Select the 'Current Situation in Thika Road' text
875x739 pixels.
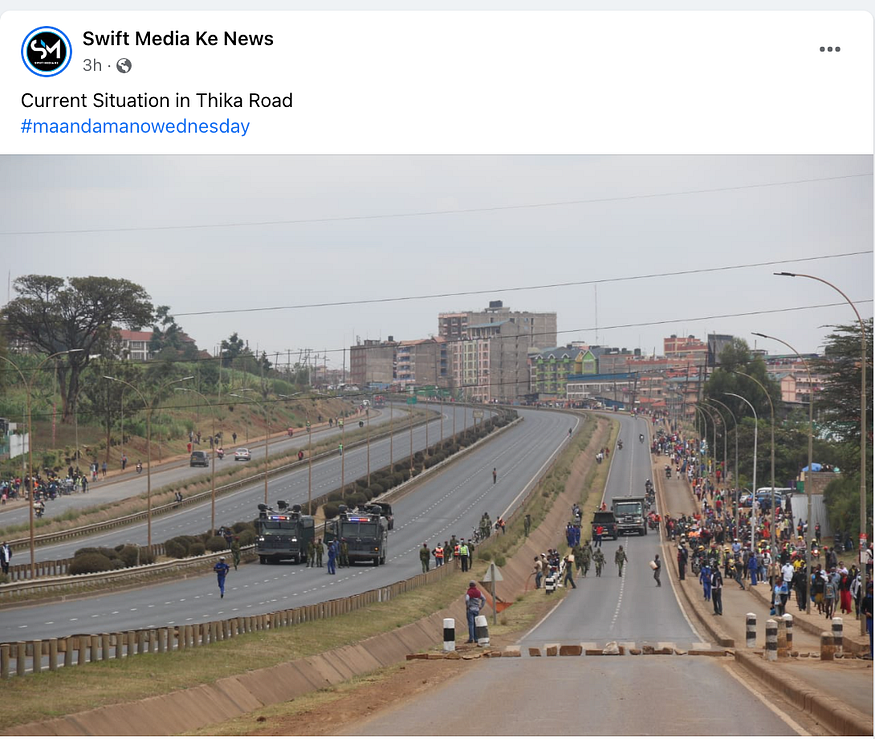tap(157, 100)
